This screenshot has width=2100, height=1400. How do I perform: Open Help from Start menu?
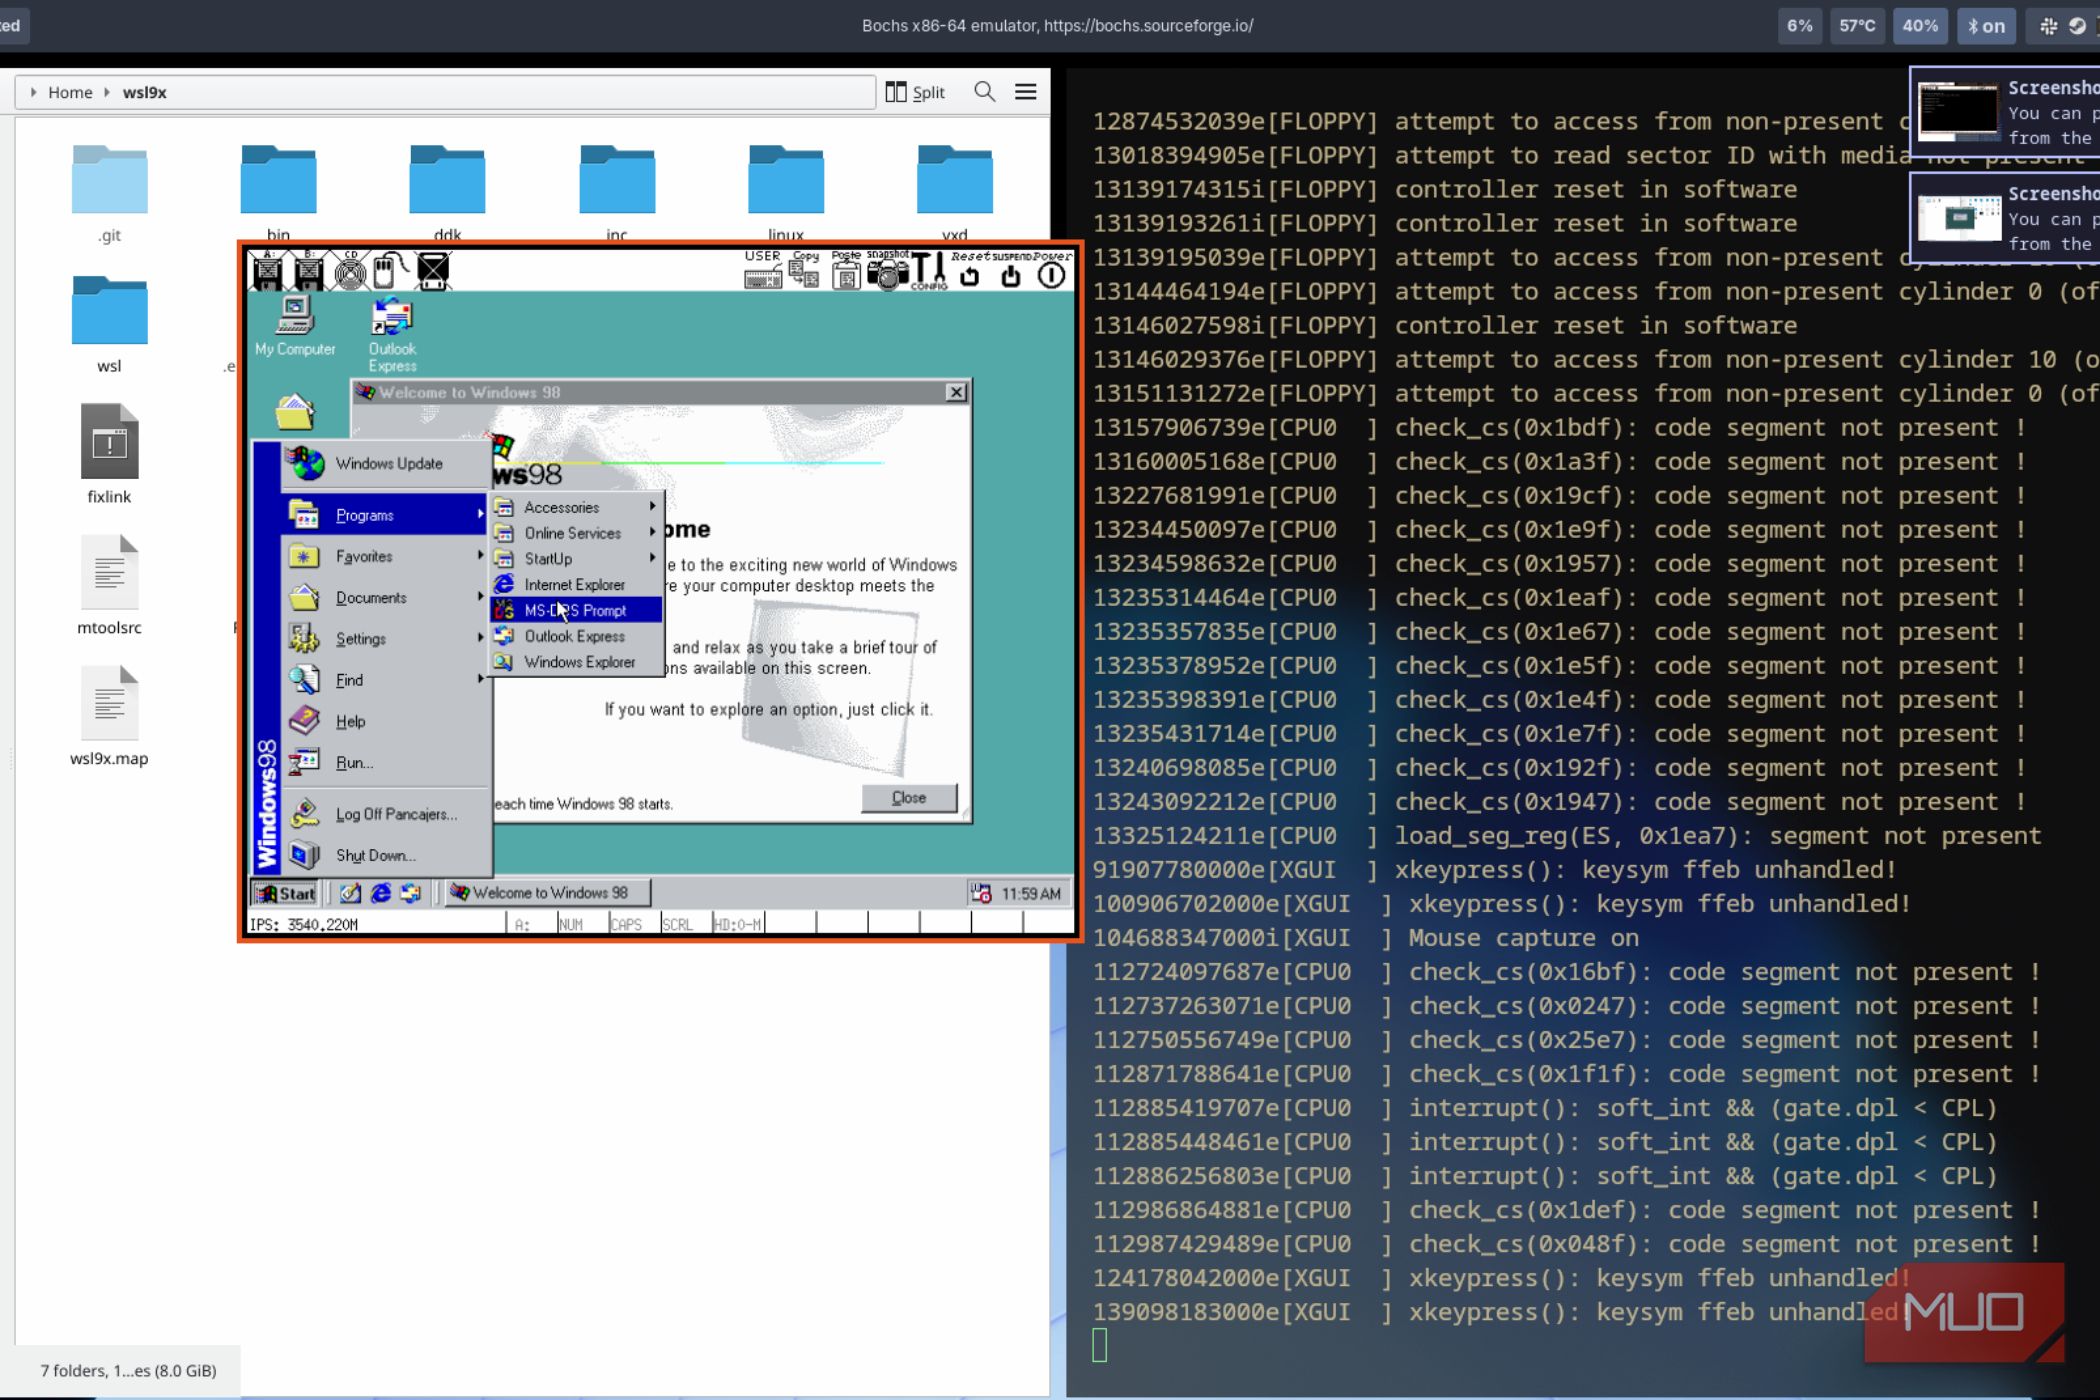[387, 721]
